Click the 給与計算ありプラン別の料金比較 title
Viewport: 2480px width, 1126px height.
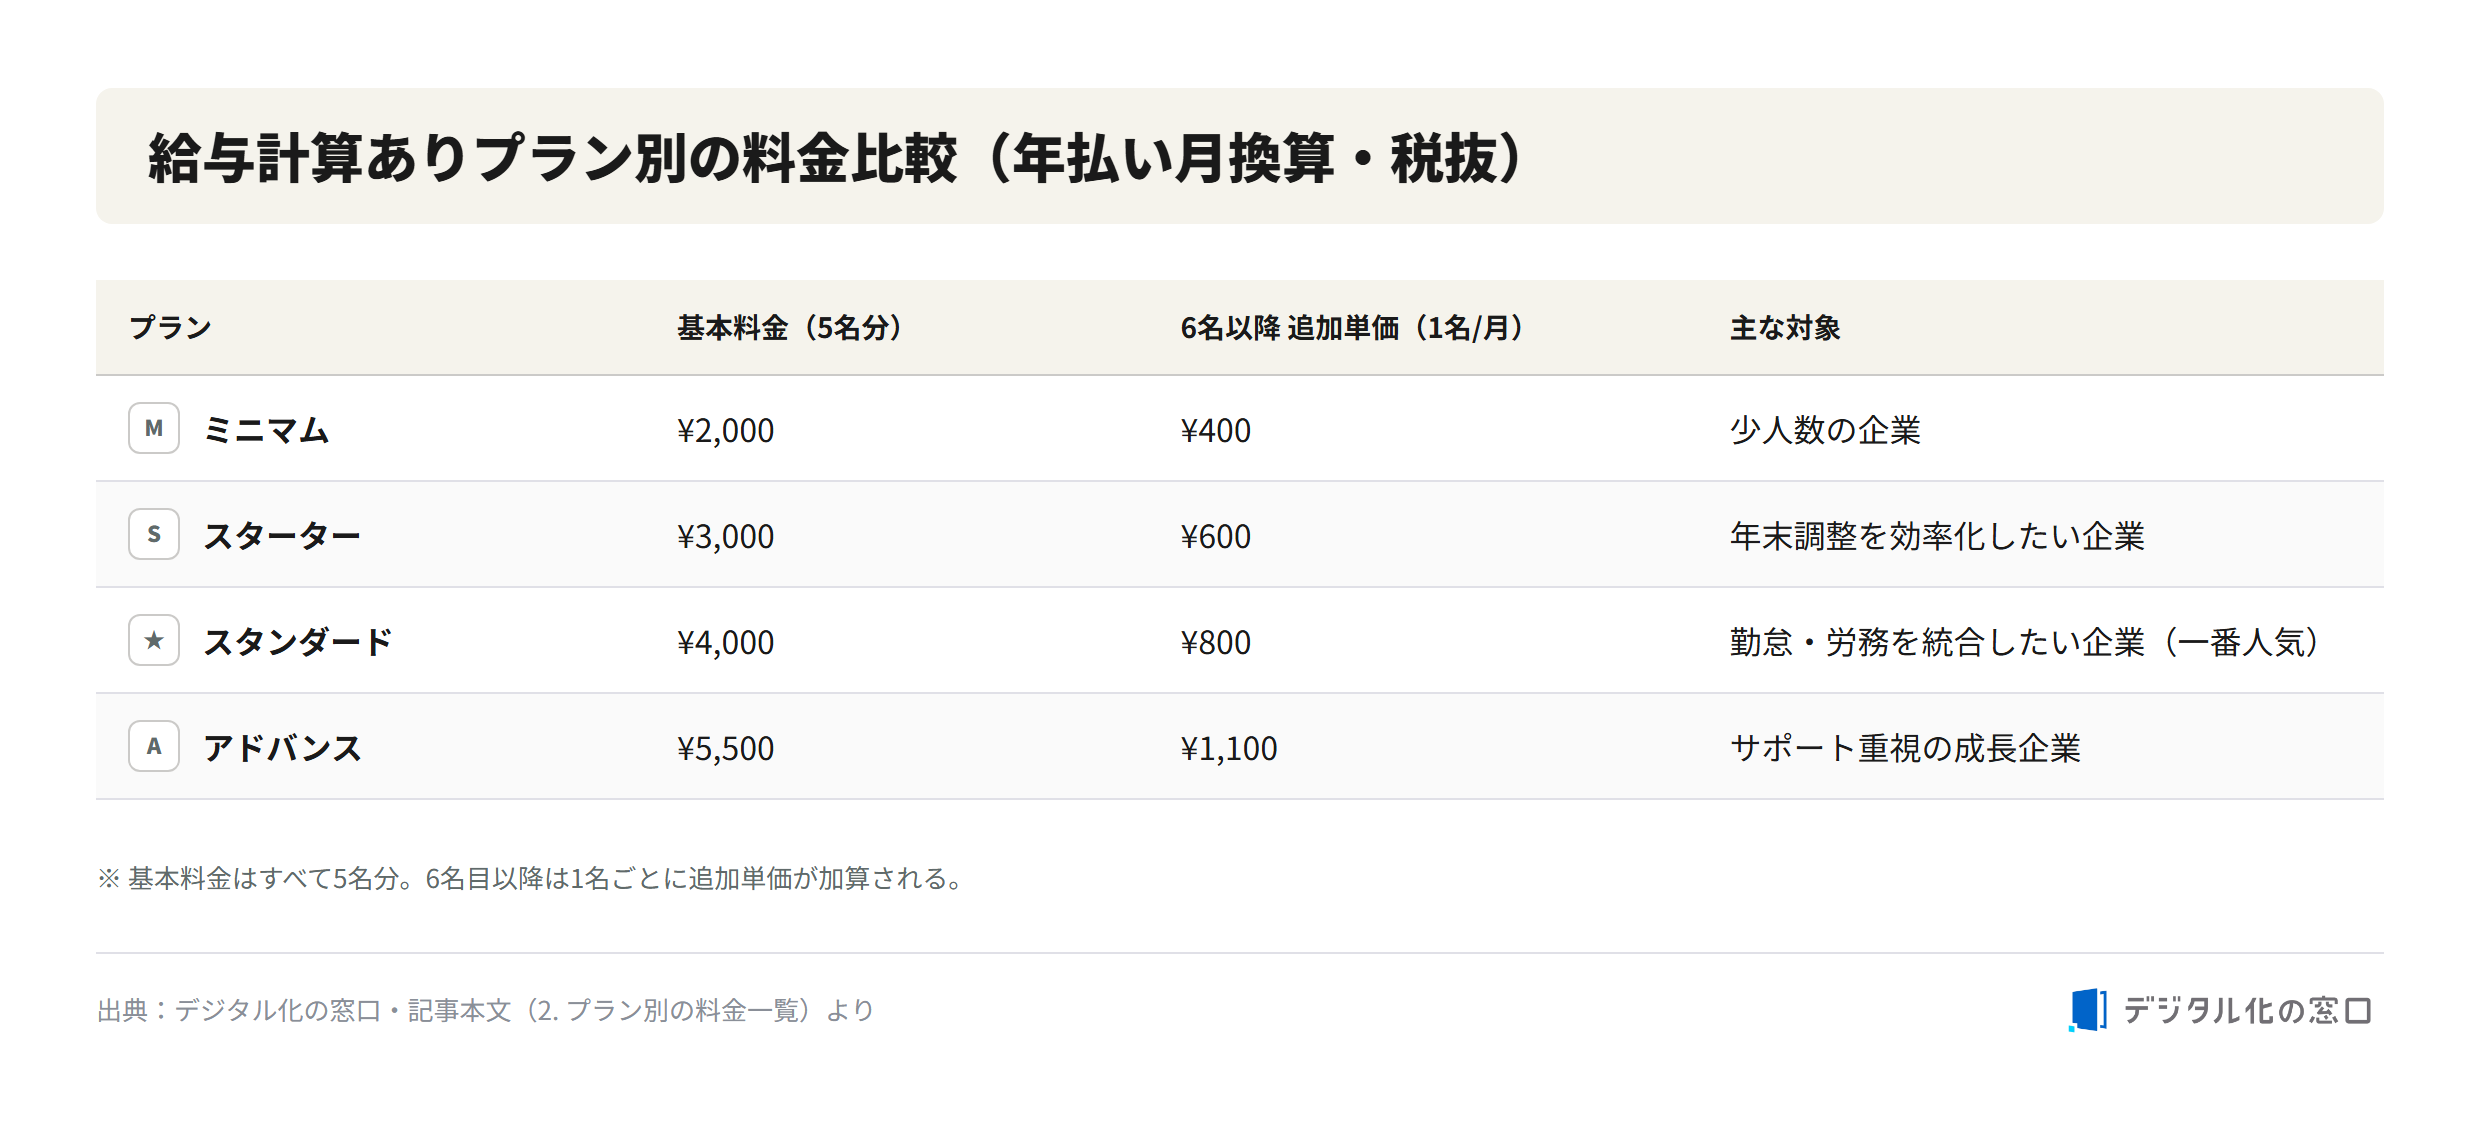click(836, 158)
